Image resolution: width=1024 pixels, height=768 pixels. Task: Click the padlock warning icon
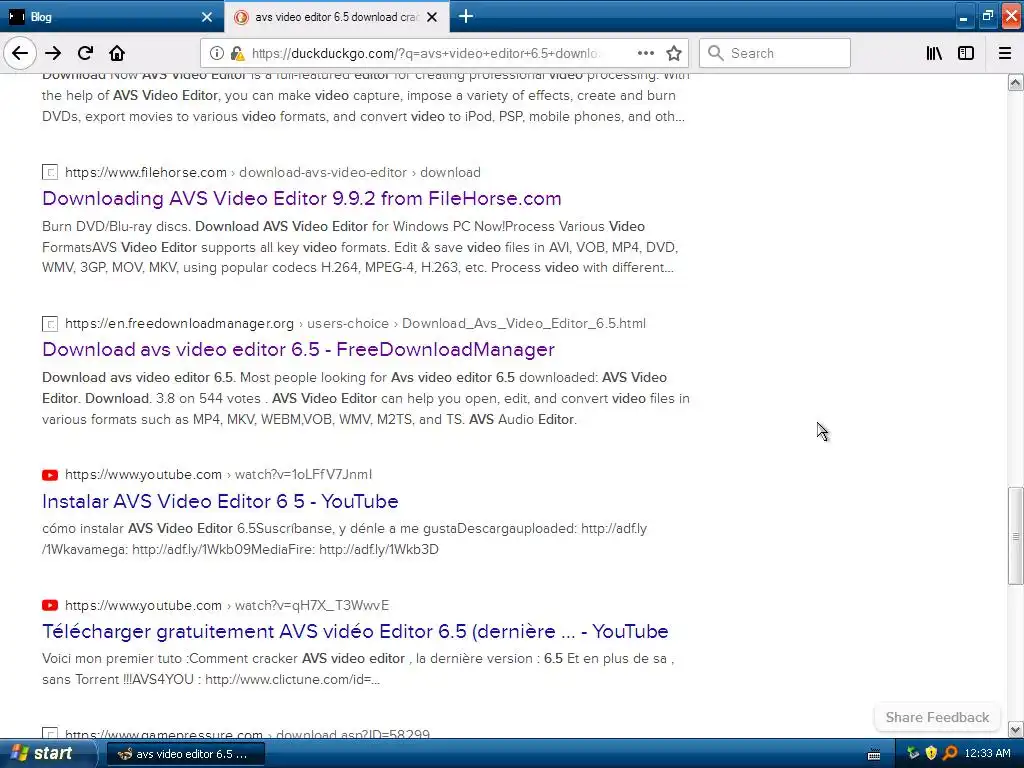[x=238, y=53]
